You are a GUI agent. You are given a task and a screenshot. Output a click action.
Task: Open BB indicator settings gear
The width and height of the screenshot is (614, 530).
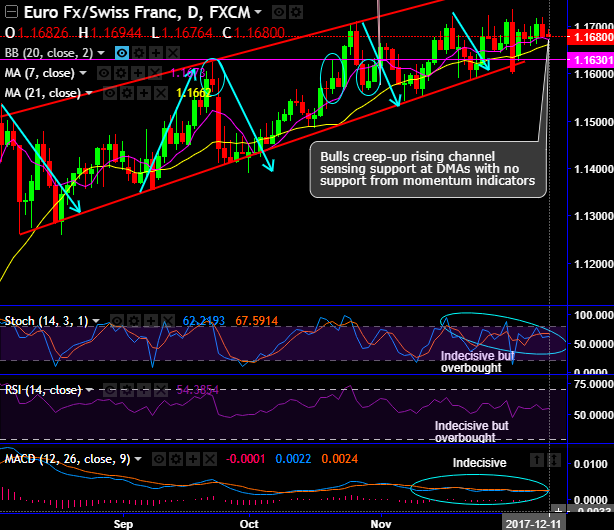point(139,52)
